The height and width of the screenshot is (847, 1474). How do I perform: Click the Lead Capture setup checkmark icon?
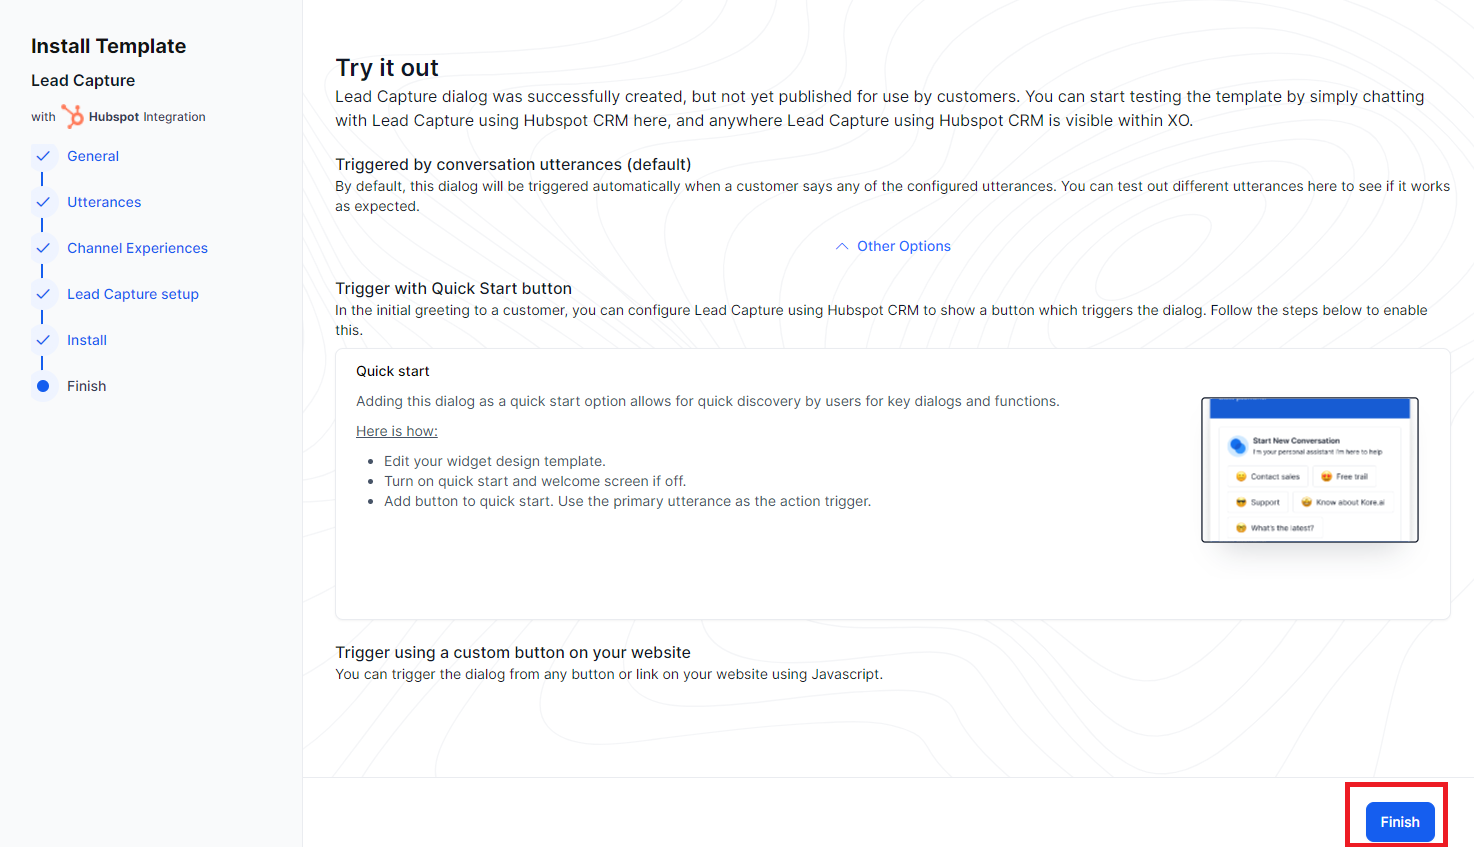tap(43, 294)
